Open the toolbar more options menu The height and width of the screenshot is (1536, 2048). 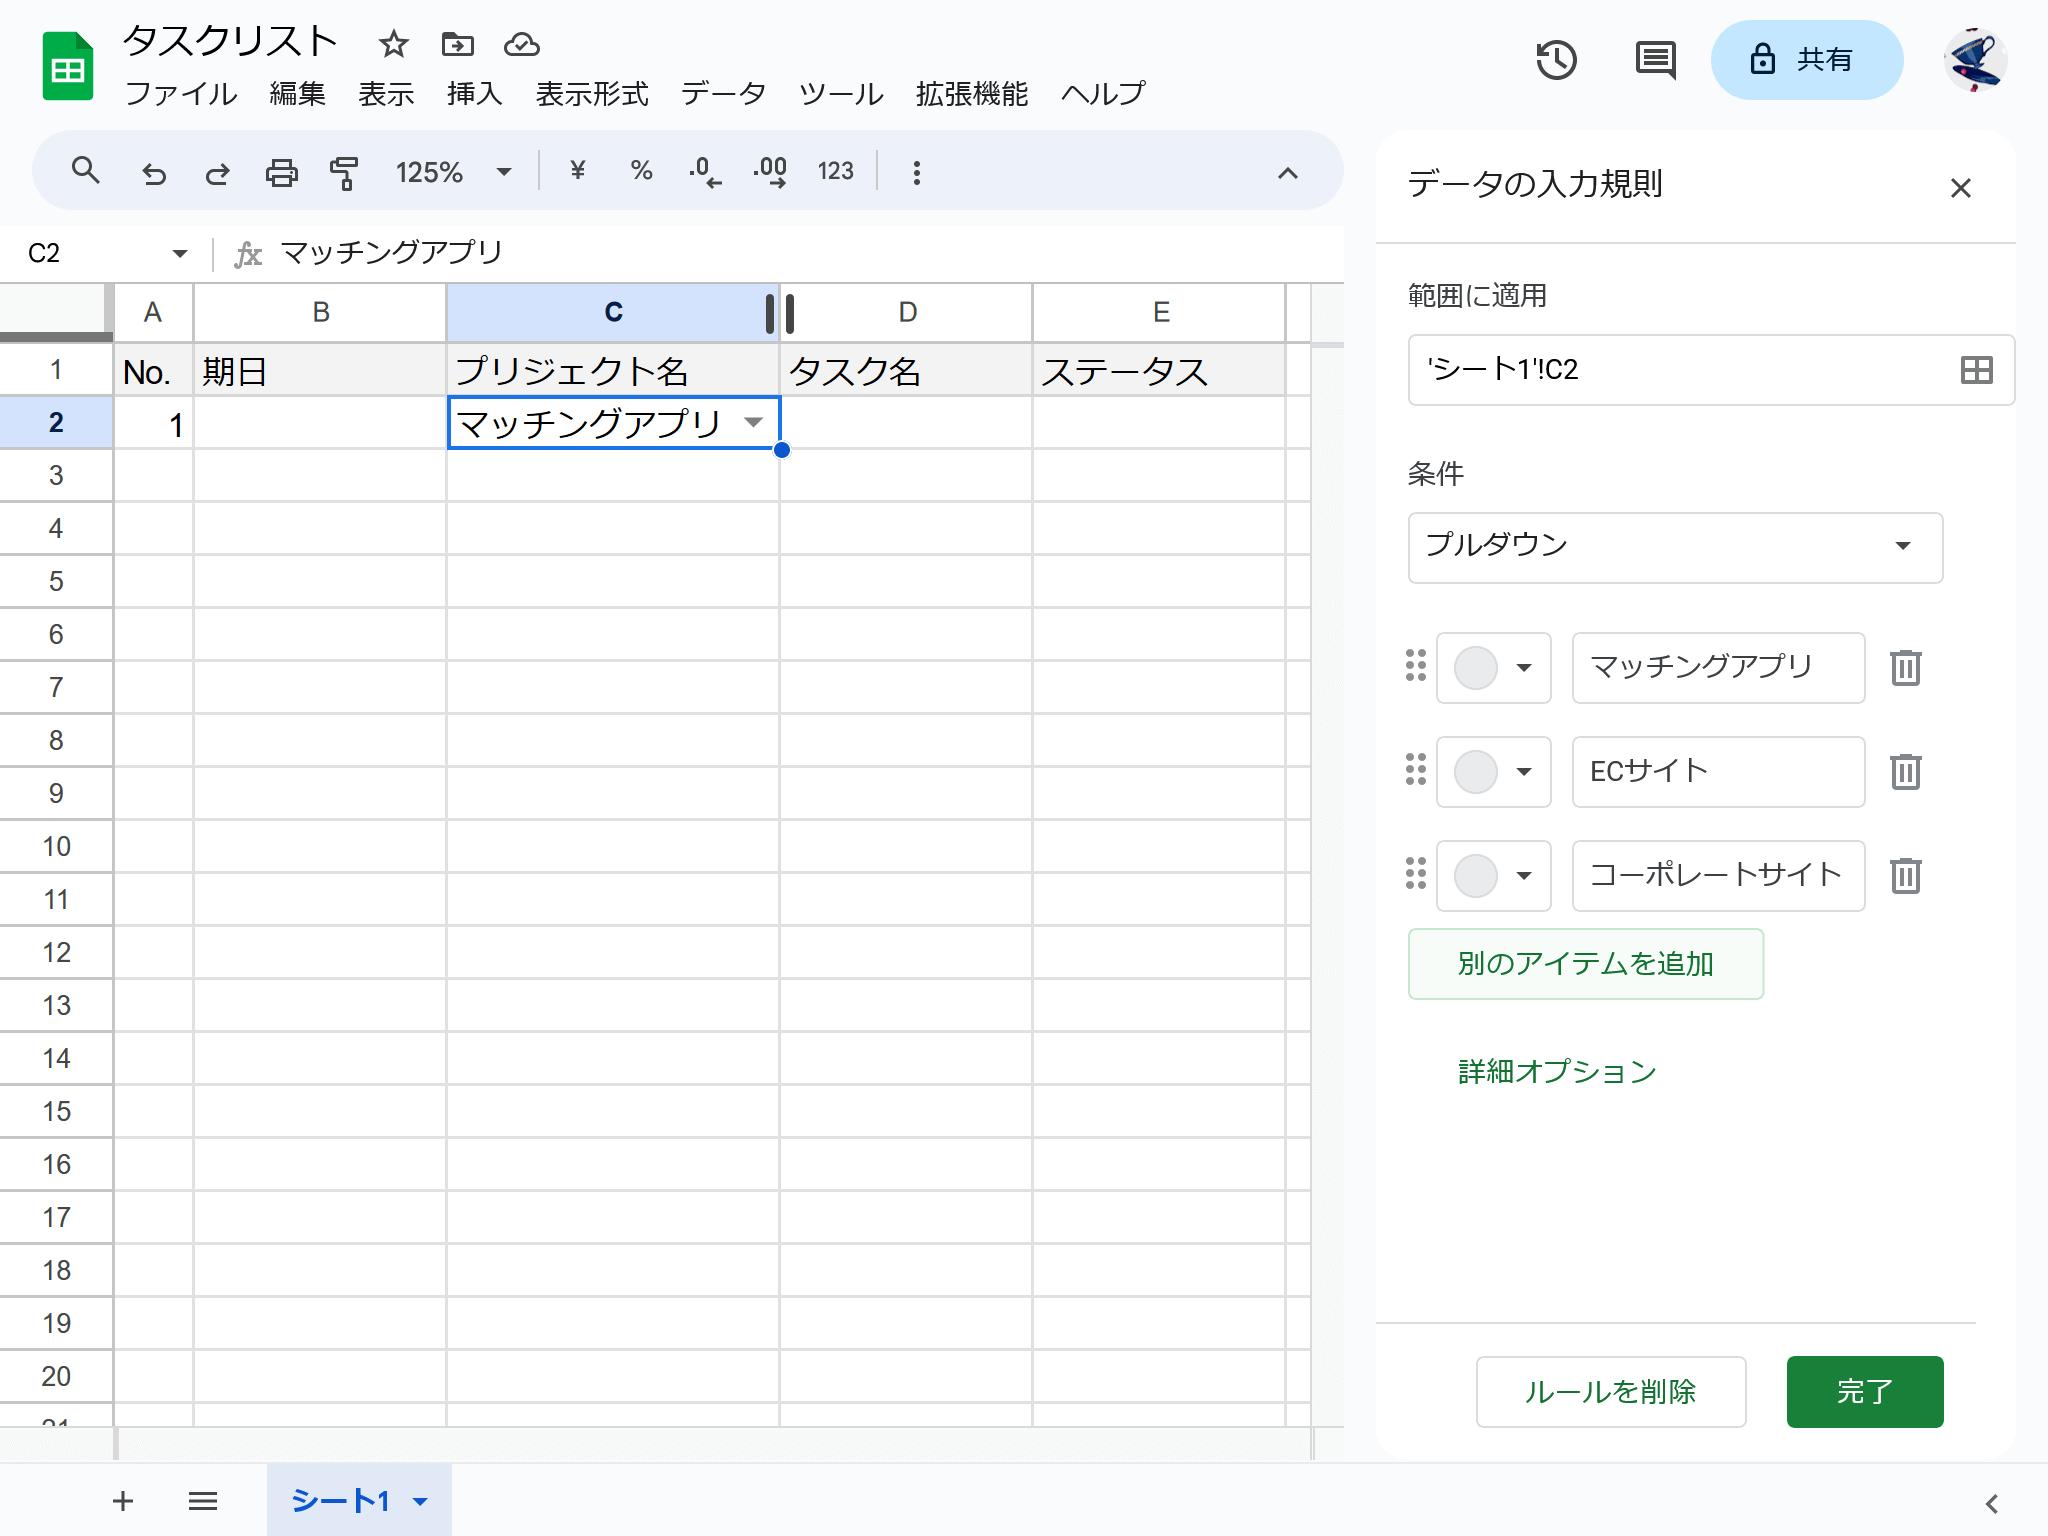point(916,172)
